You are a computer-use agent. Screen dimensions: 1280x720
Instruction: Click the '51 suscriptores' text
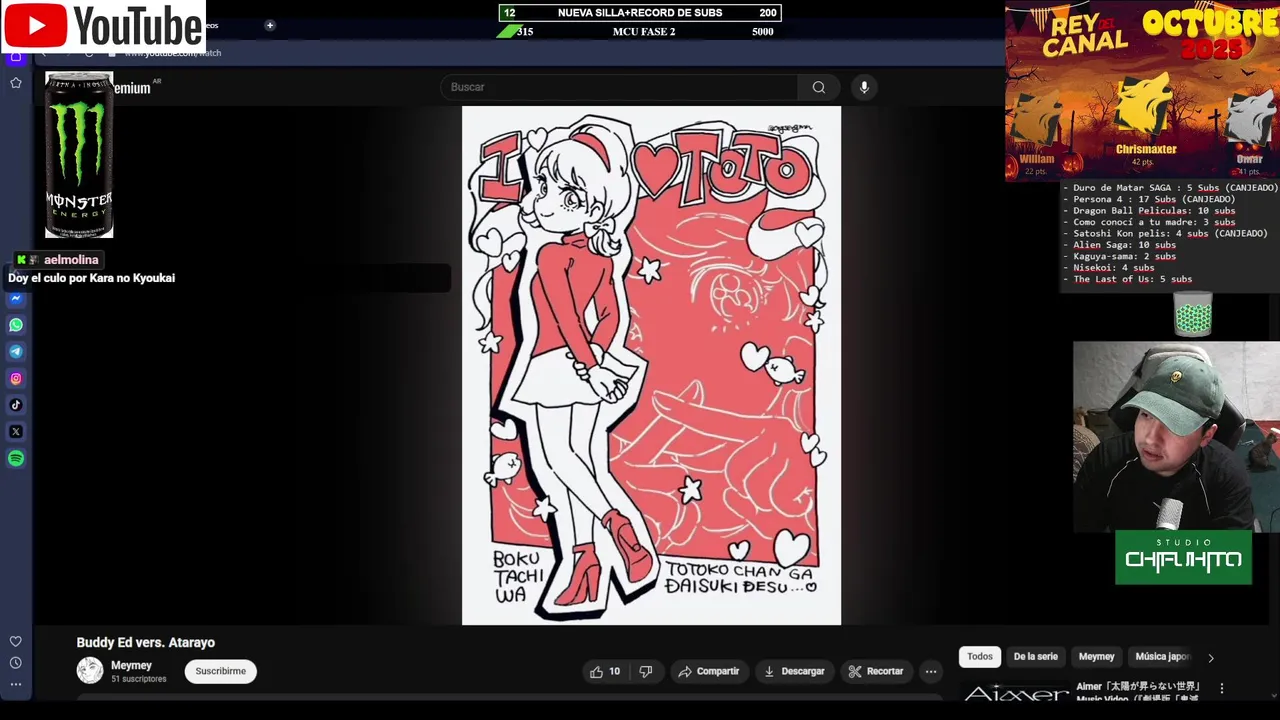click(138, 679)
